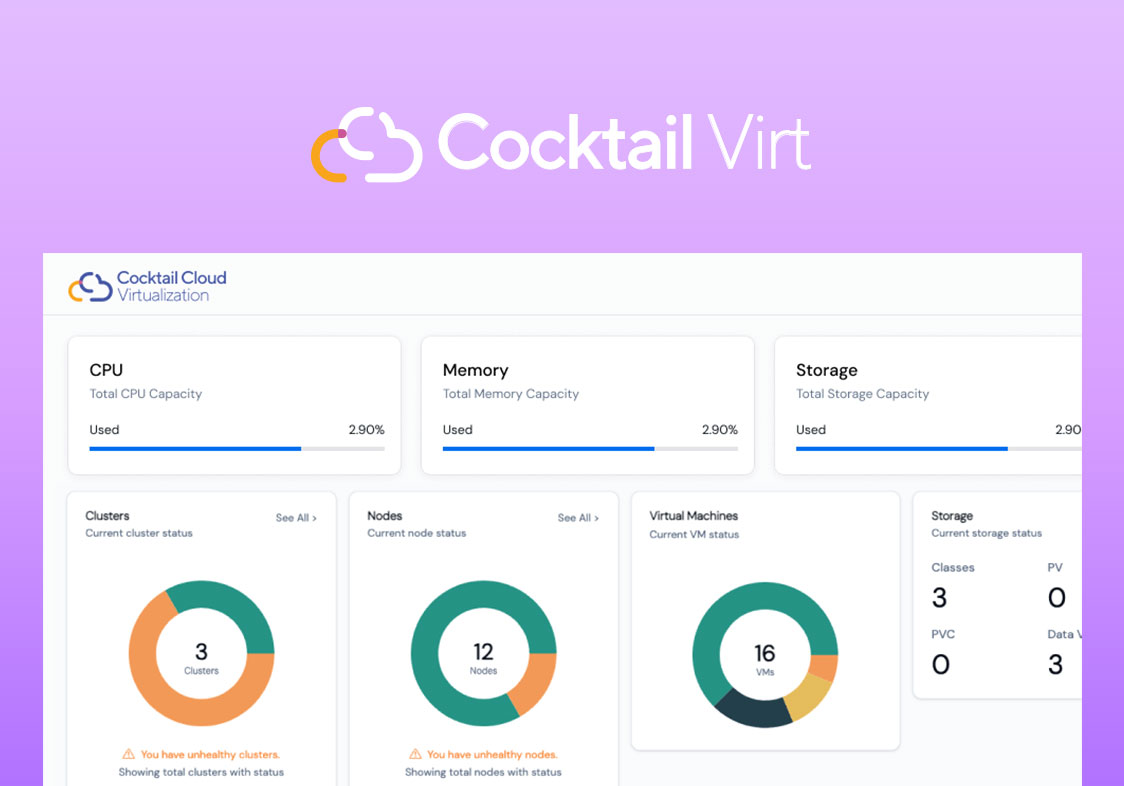
Task: Click the PVC count in Storage card
Action: click(x=940, y=664)
